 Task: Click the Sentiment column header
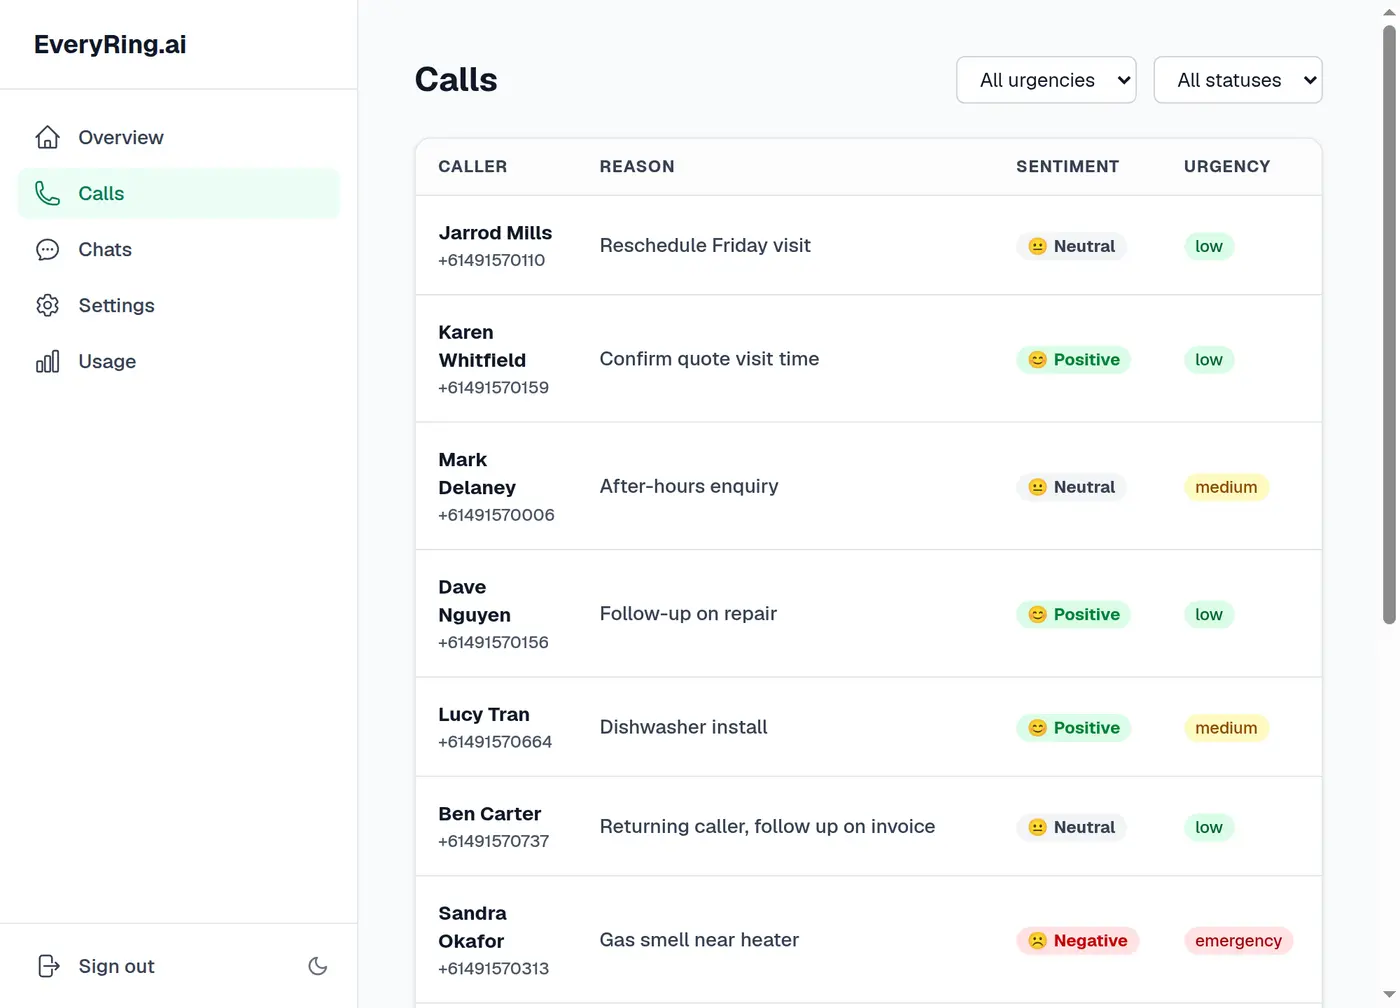point(1067,166)
